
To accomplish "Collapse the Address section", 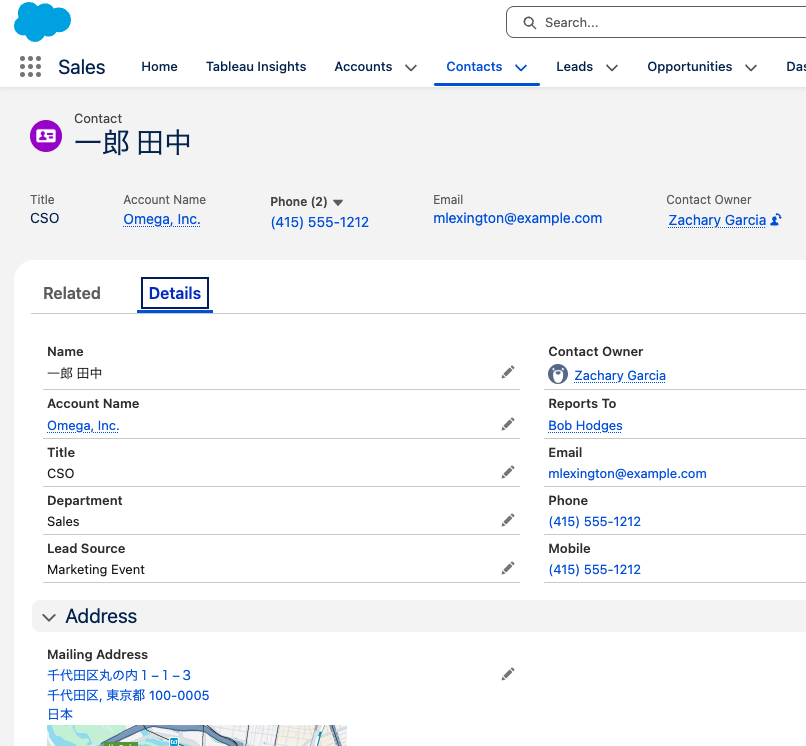I will 49,617.
